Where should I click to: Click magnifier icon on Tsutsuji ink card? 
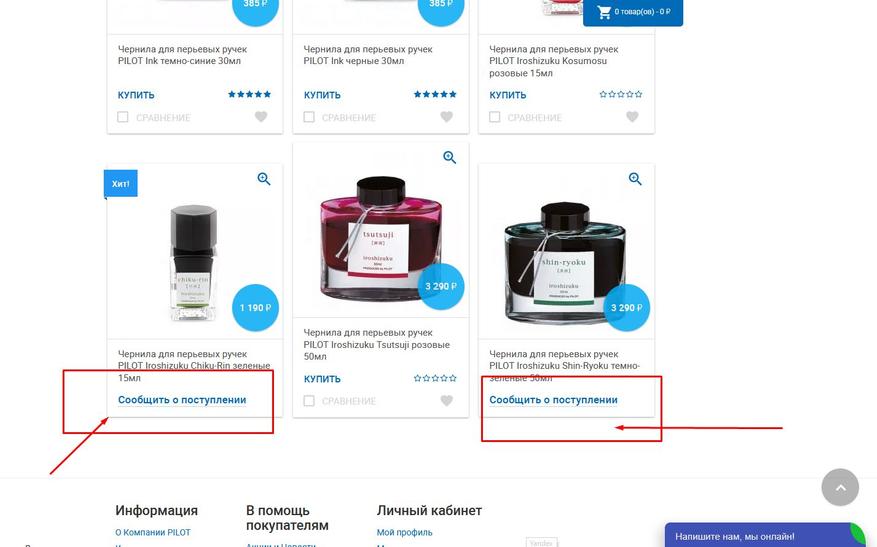(450, 158)
